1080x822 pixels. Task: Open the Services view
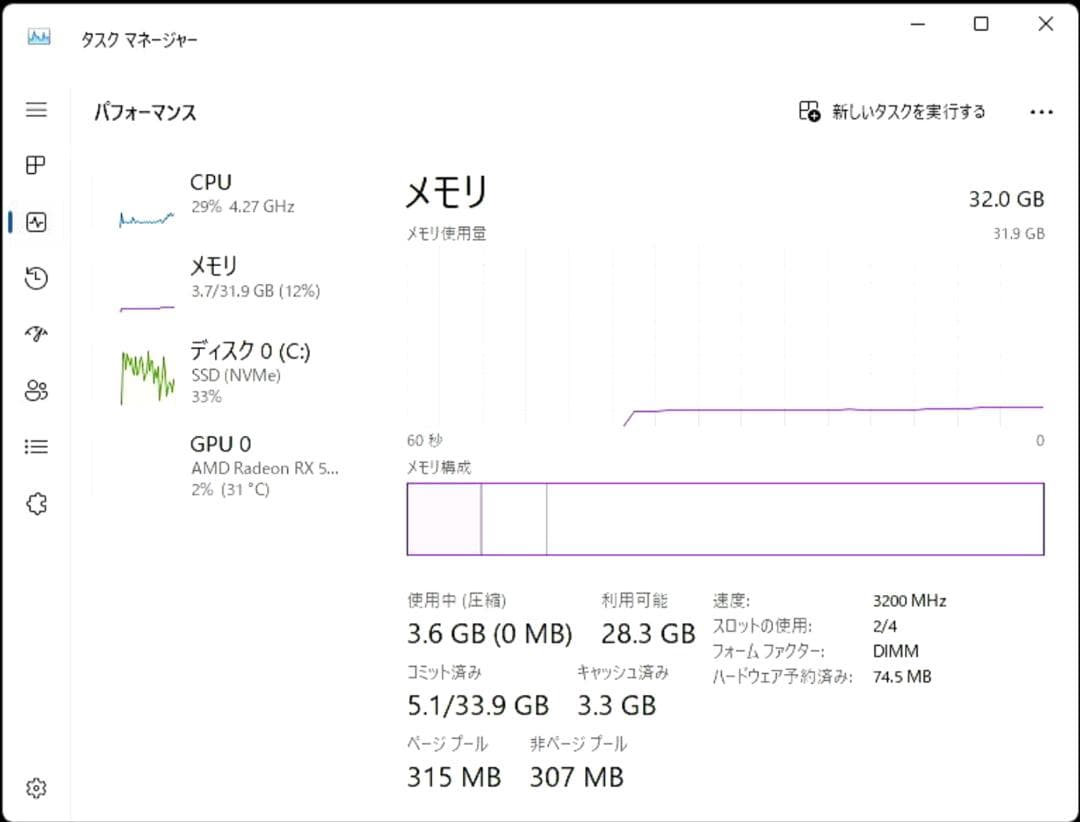pos(36,504)
